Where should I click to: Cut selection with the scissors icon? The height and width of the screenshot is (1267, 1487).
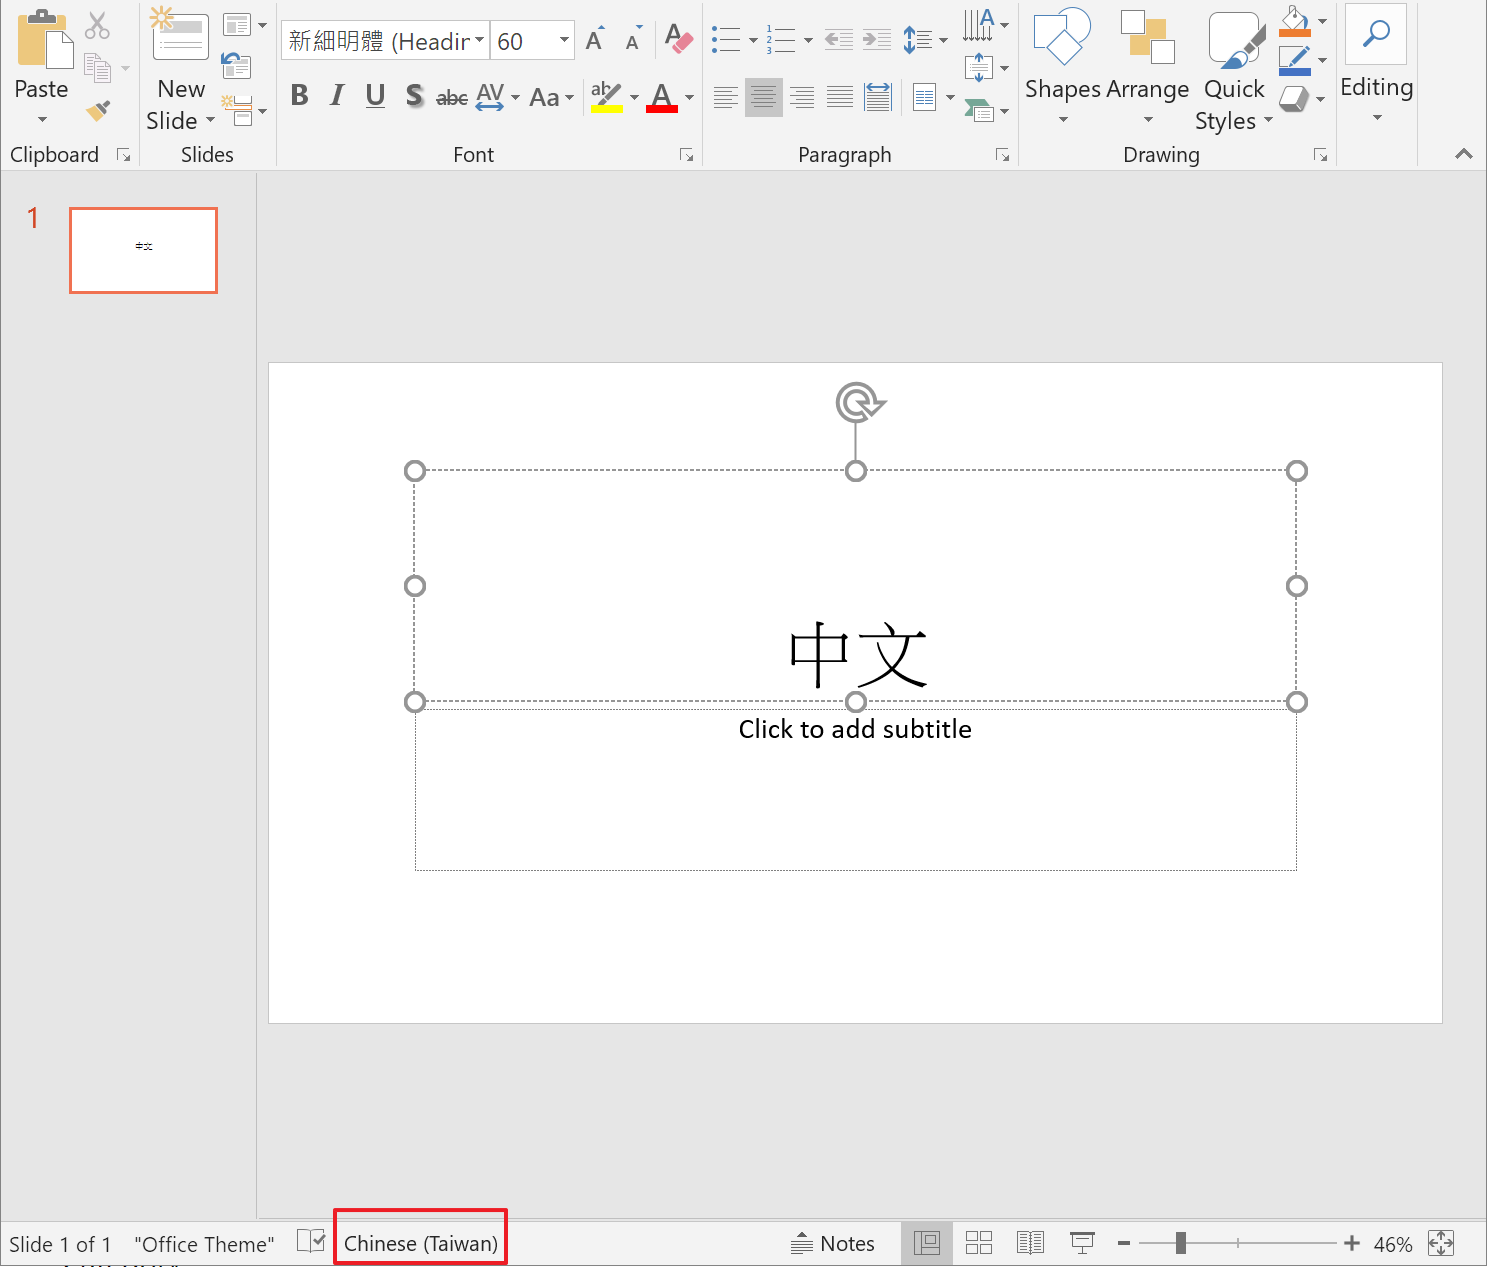98,25
